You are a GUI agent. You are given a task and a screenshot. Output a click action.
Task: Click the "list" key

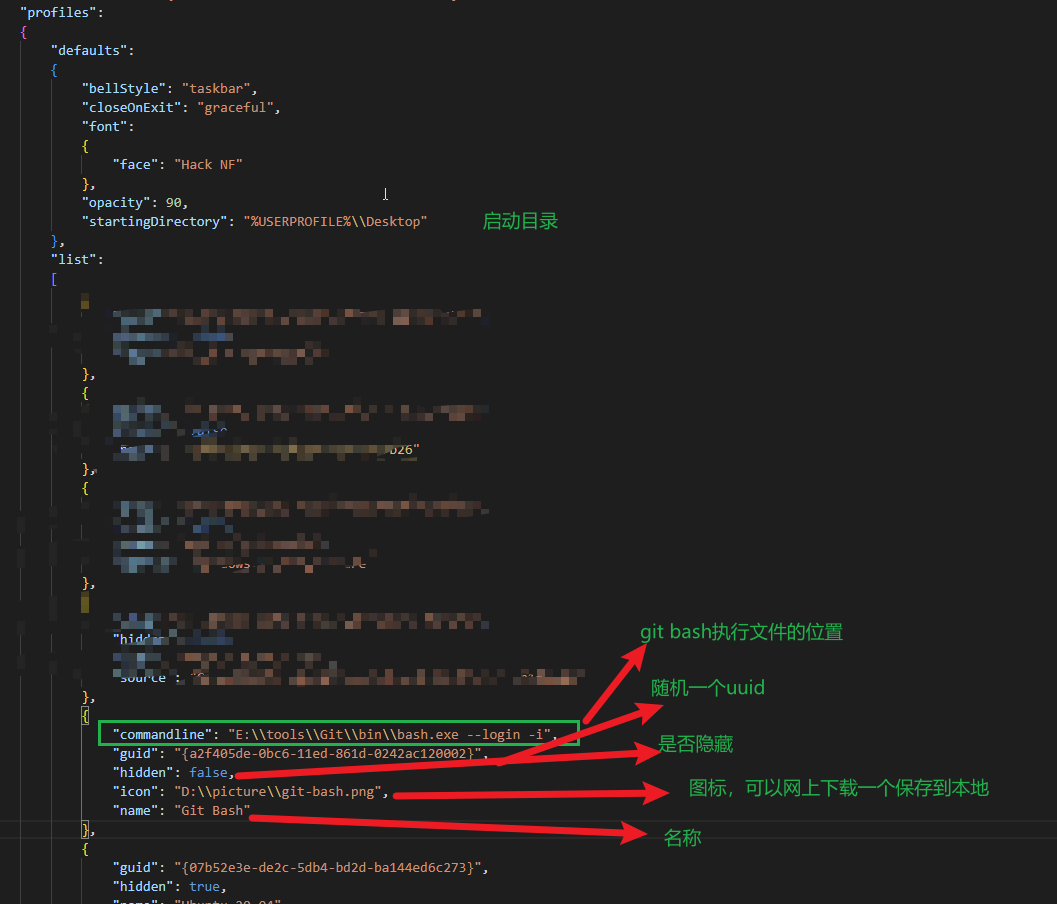(x=77, y=259)
